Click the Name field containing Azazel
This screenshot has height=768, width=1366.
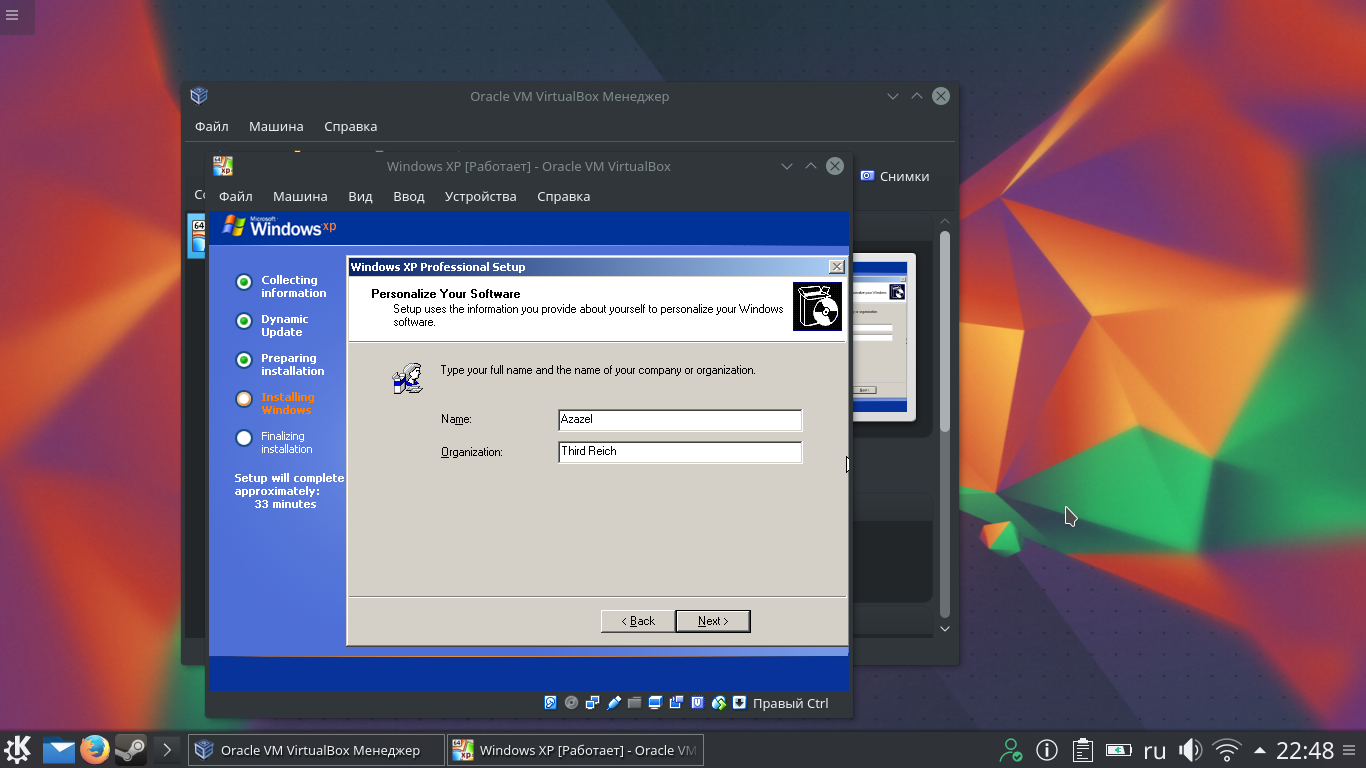click(680, 420)
